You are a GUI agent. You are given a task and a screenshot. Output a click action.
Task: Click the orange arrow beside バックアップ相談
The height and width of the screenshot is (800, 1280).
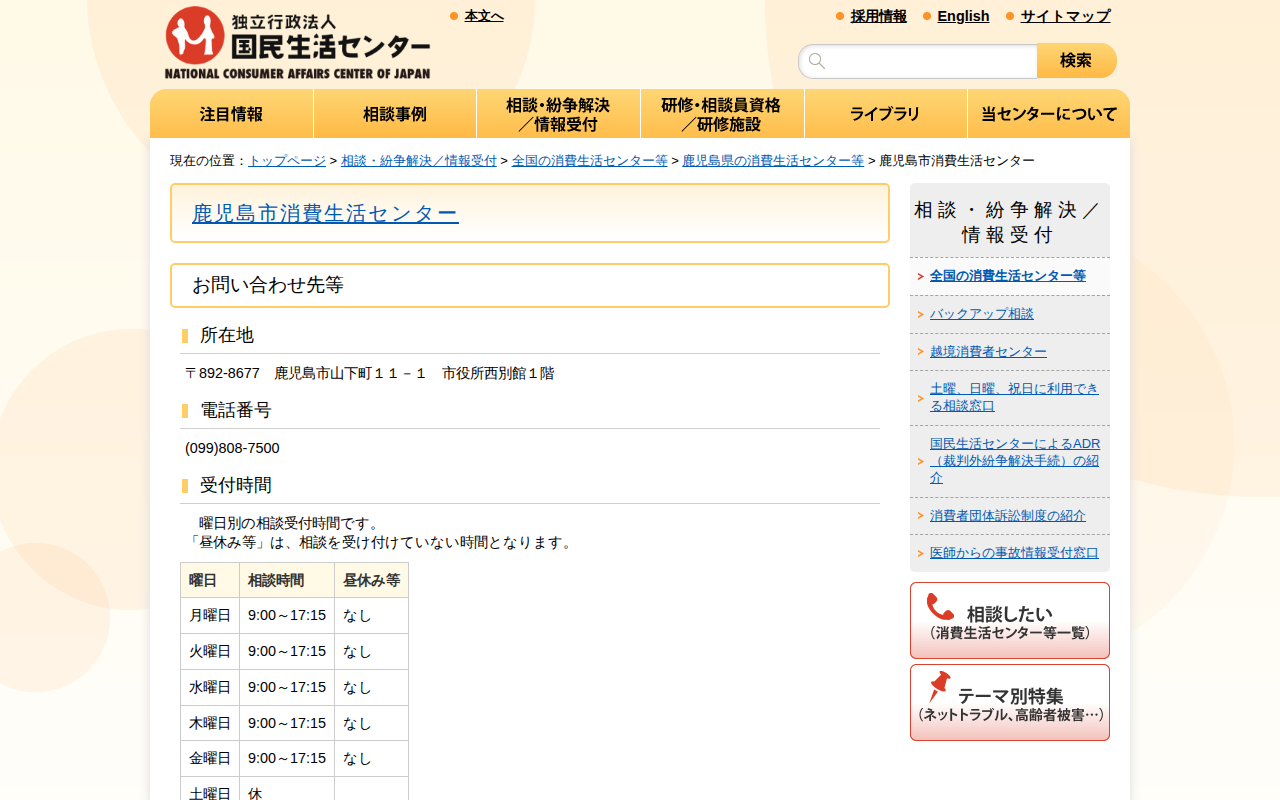[920, 313]
